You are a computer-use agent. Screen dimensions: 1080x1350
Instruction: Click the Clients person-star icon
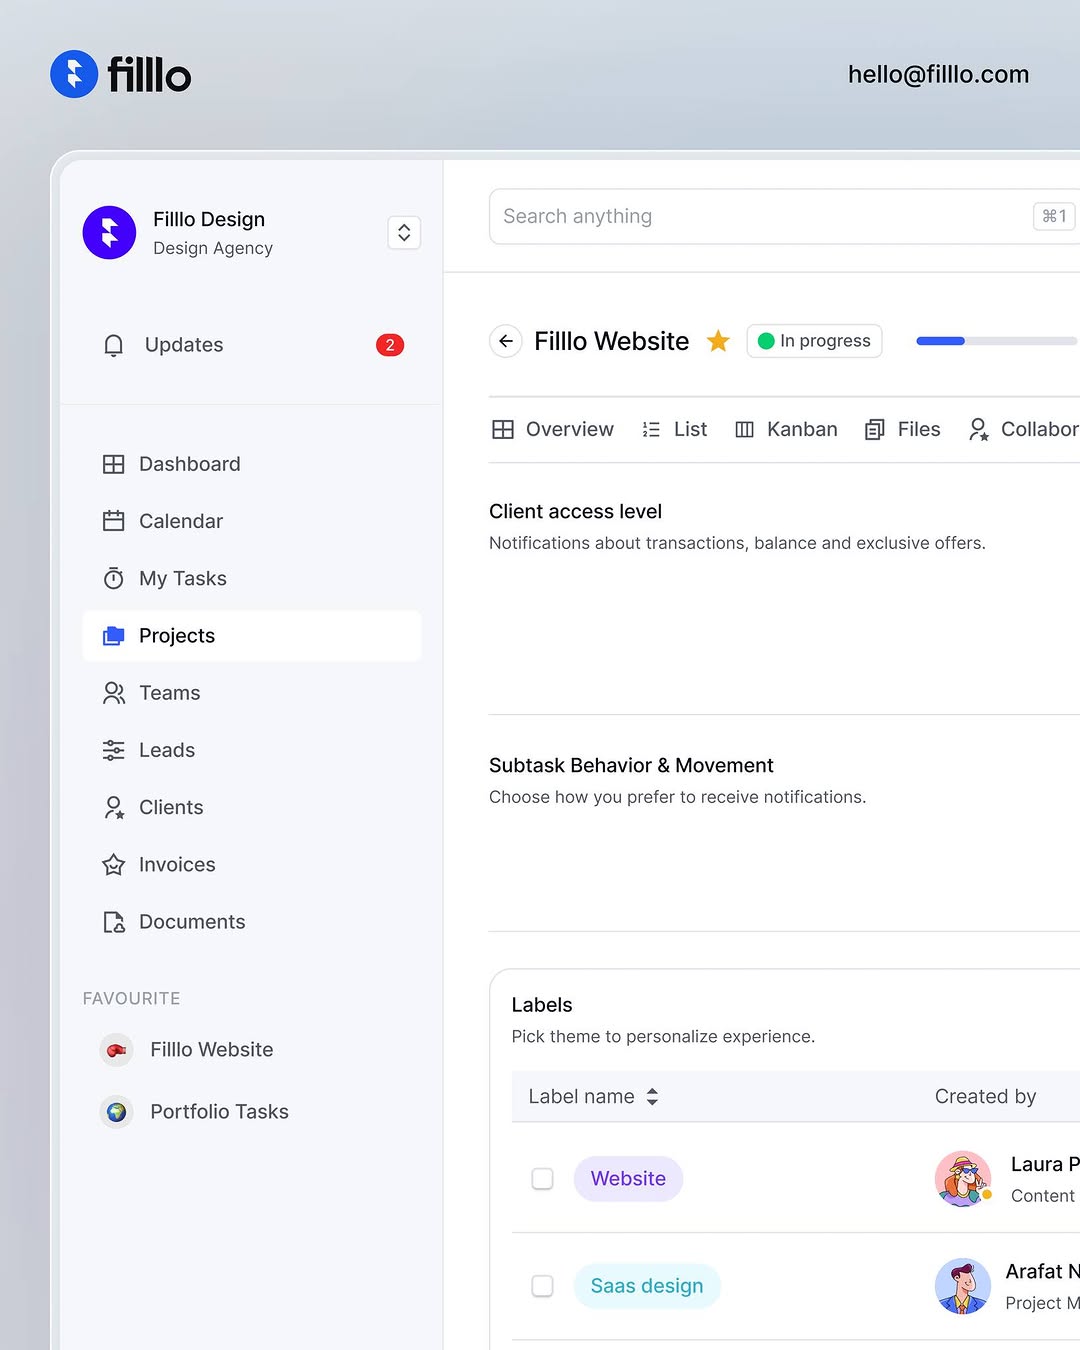click(x=114, y=807)
